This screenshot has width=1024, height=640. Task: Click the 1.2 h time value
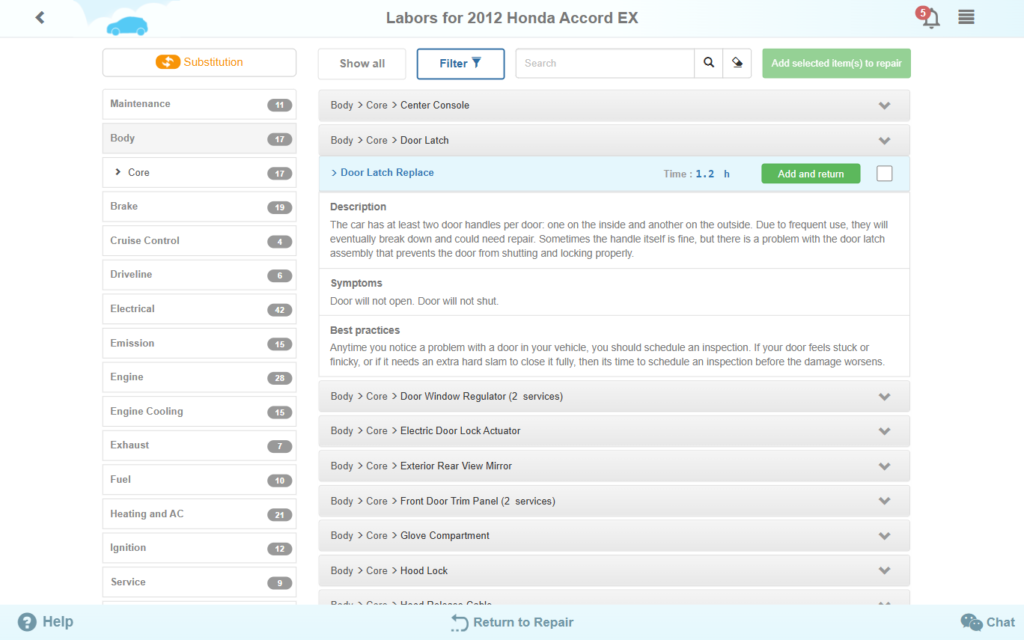(x=712, y=174)
